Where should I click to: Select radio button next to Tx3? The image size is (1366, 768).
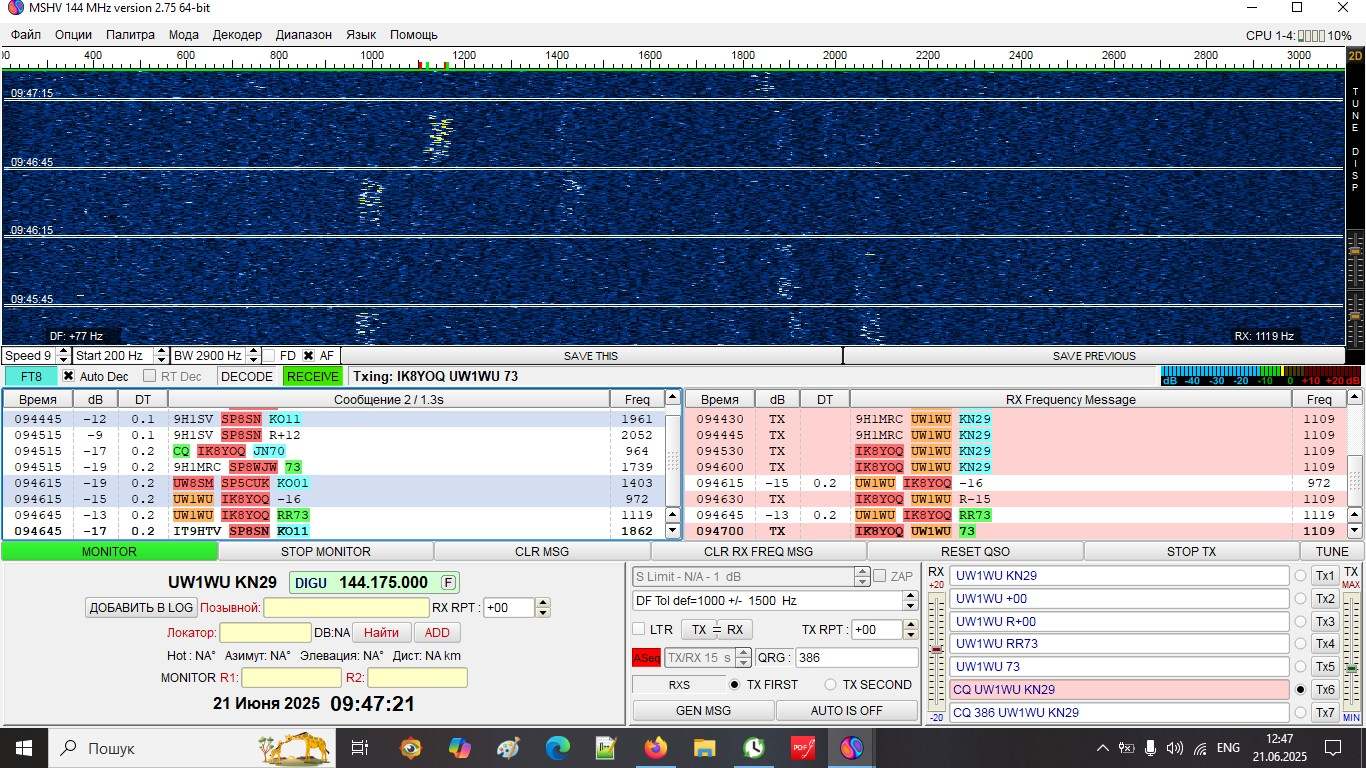click(x=1300, y=622)
